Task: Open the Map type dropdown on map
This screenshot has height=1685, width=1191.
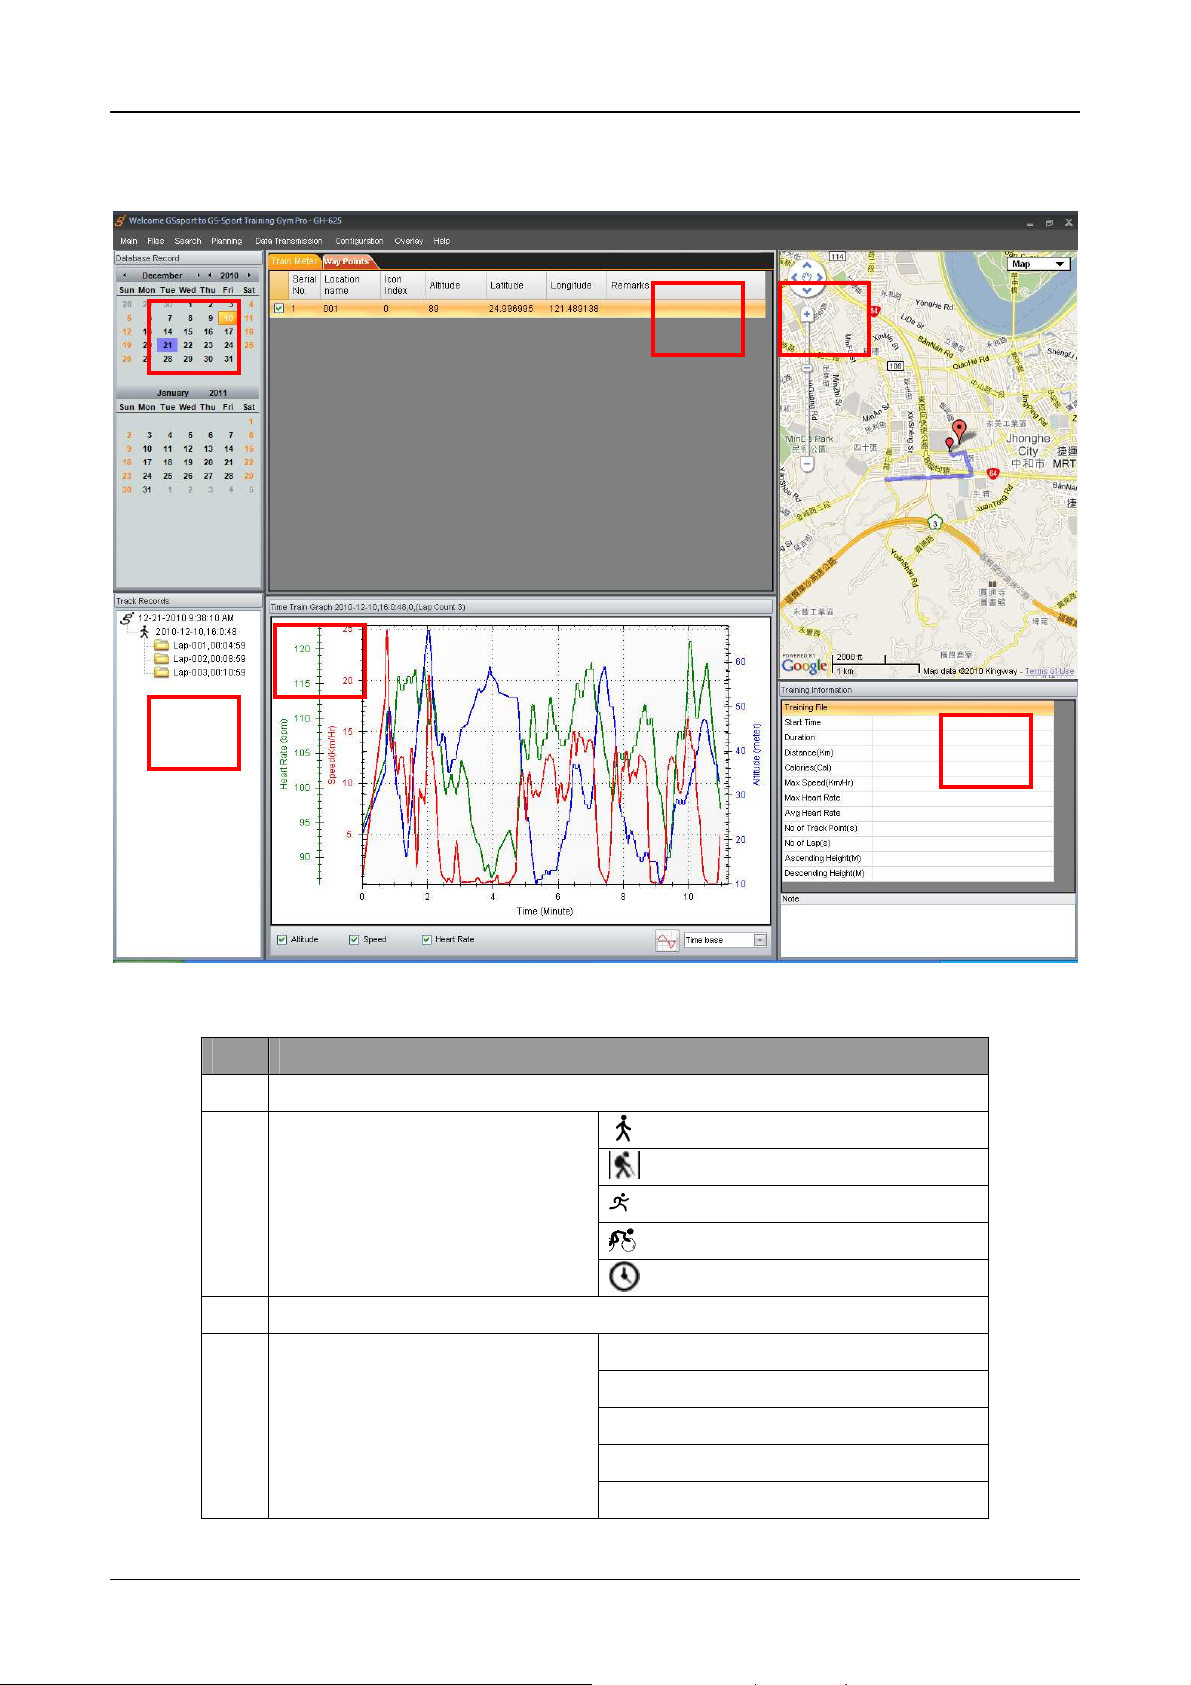Action: pyautogui.click(x=1040, y=264)
